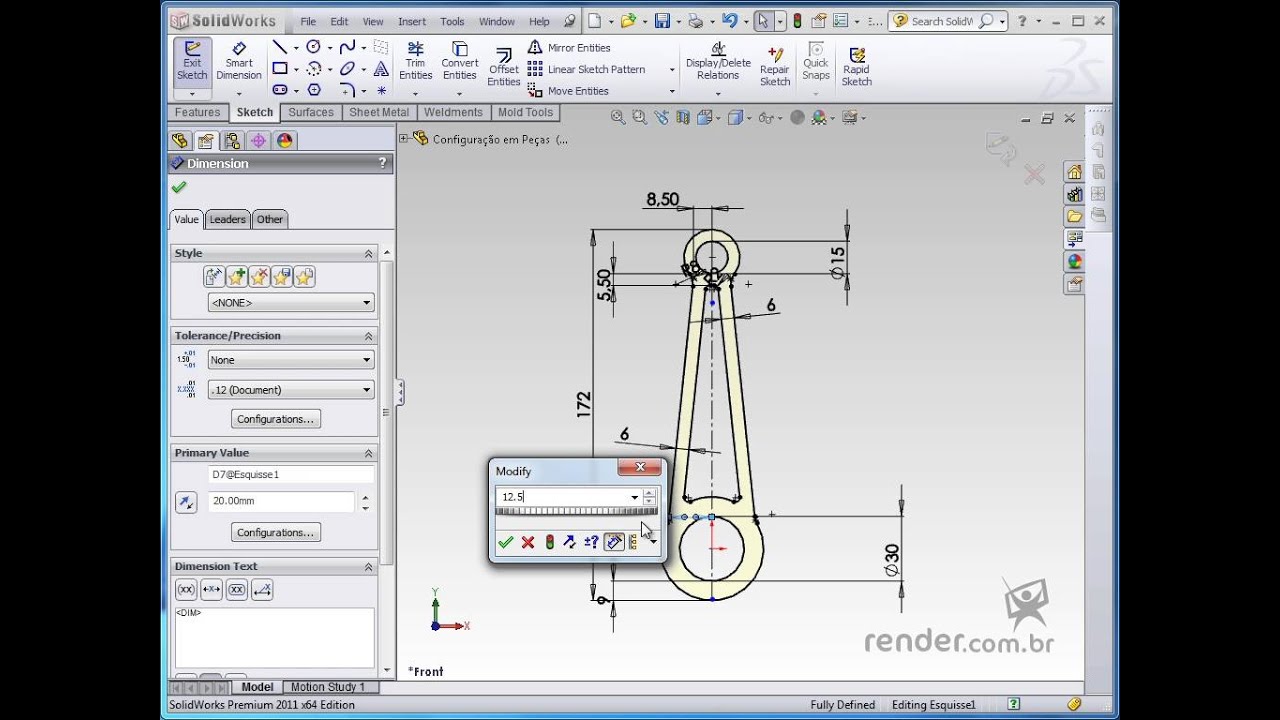Screen dimensions: 1280x720
Task: Click Configurations button under Tolerance/Precision
Action: click(276, 419)
